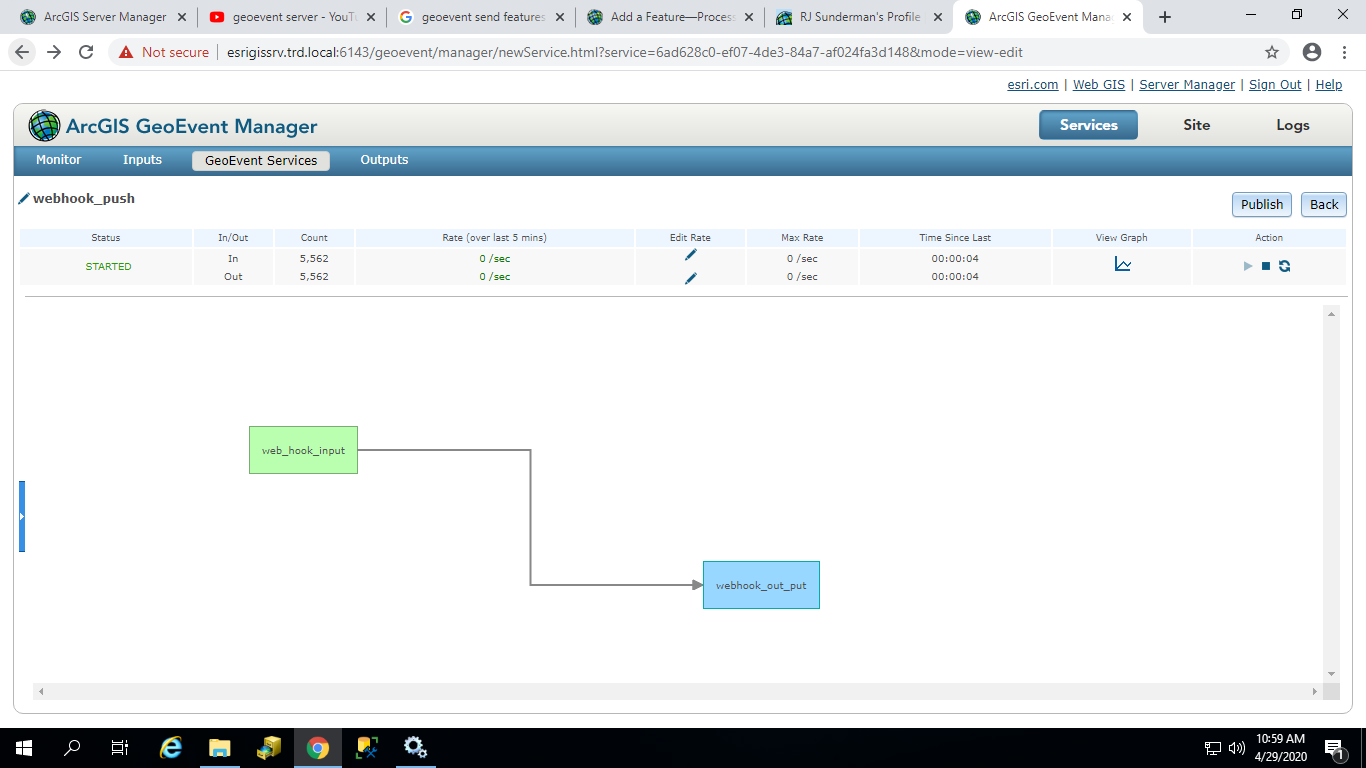Click the network tray icon
The height and width of the screenshot is (768, 1366).
[1212, 748]
